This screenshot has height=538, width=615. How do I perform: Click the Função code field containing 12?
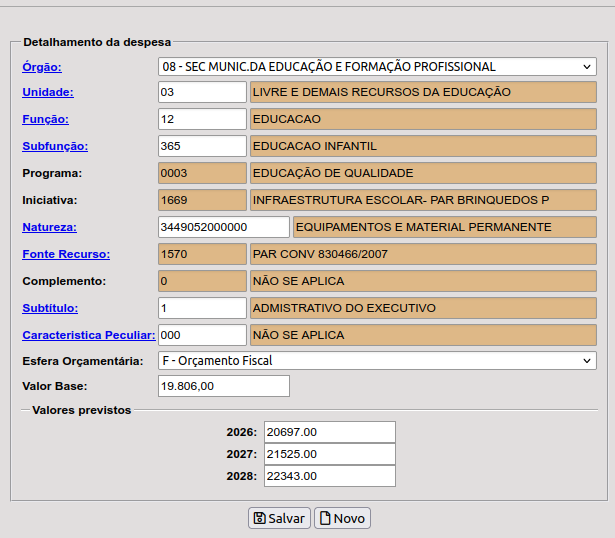click(202, 119)
